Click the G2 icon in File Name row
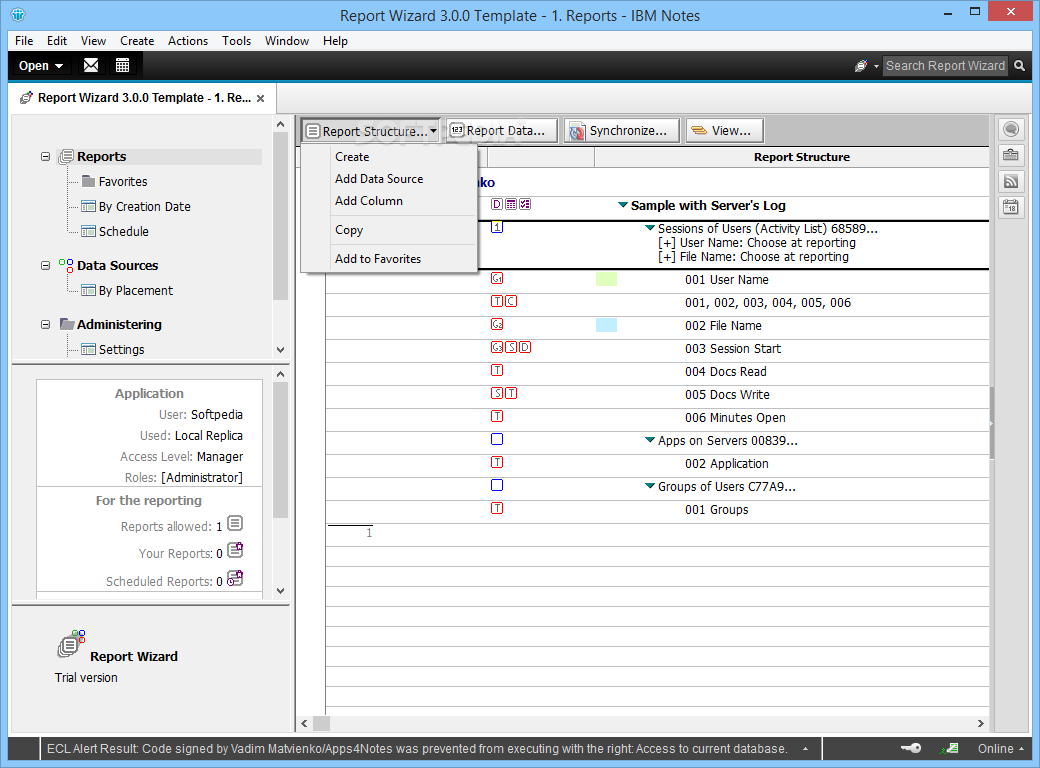Image resolution: width=1040 pixels, height=768 pixels. (497, 324)
